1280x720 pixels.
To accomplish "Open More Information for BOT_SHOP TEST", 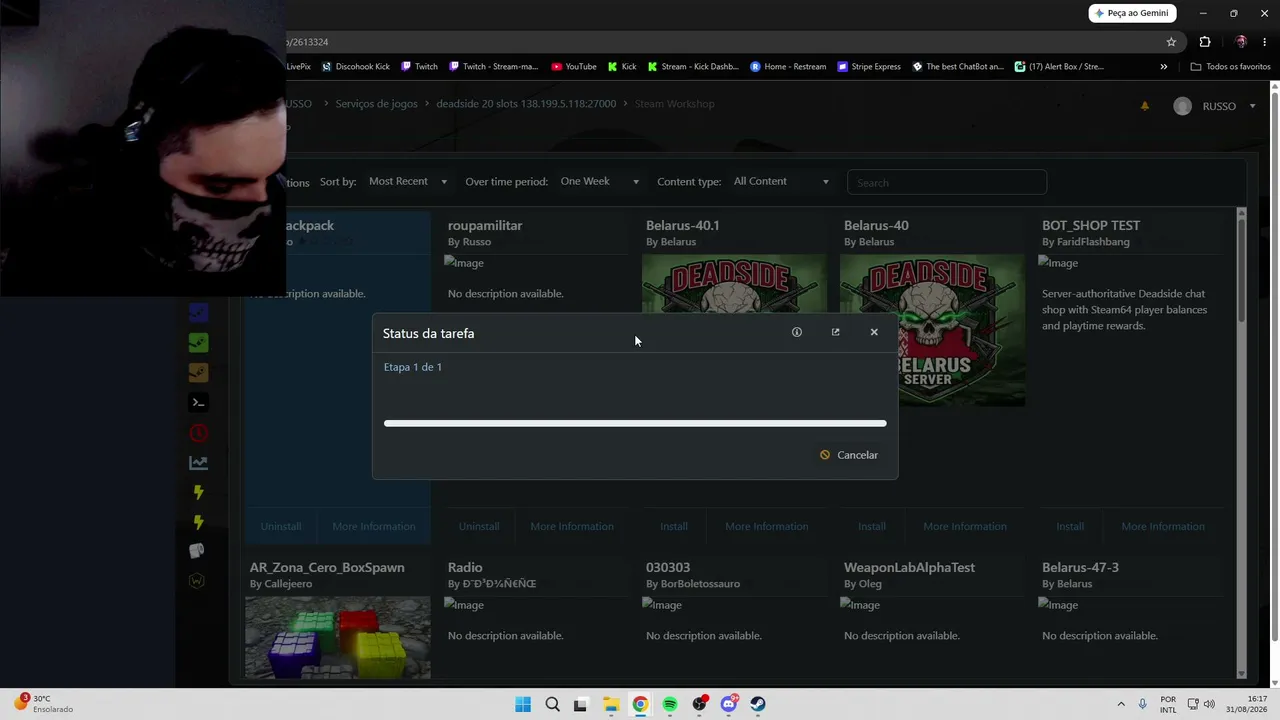I will (x=1163, y=527).
